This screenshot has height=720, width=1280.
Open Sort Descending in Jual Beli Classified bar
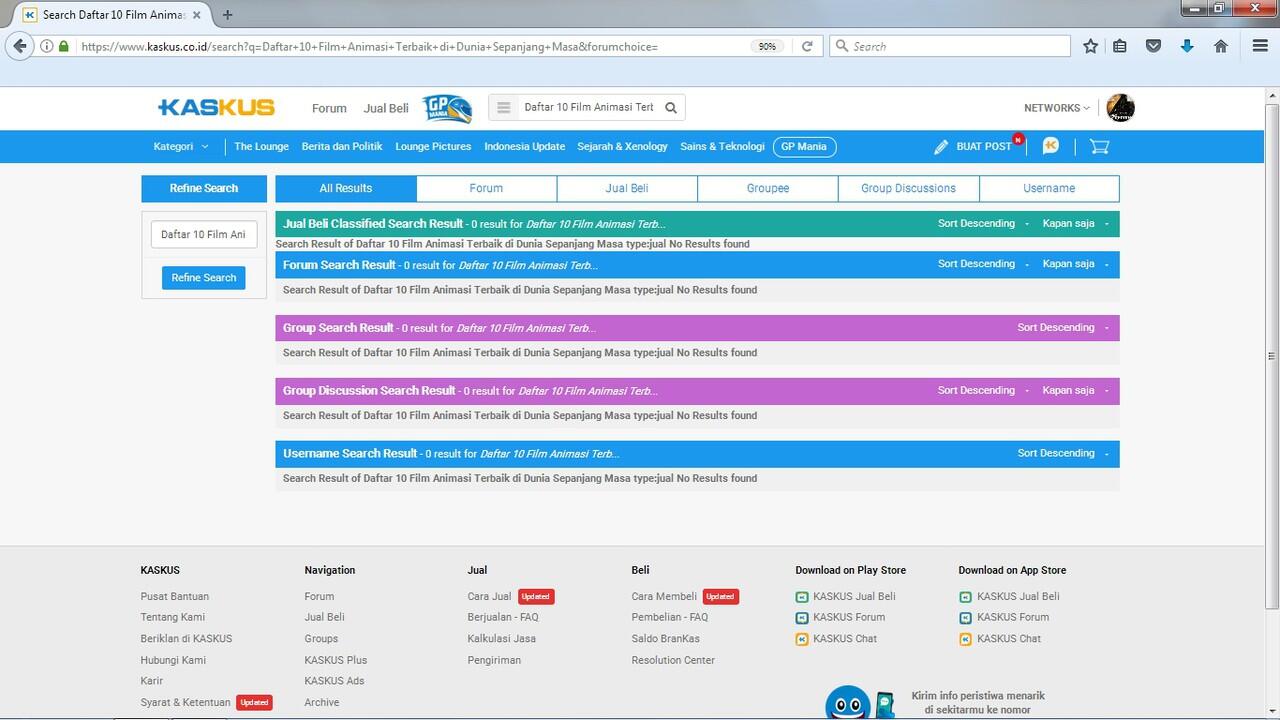[x=983, y=223]
